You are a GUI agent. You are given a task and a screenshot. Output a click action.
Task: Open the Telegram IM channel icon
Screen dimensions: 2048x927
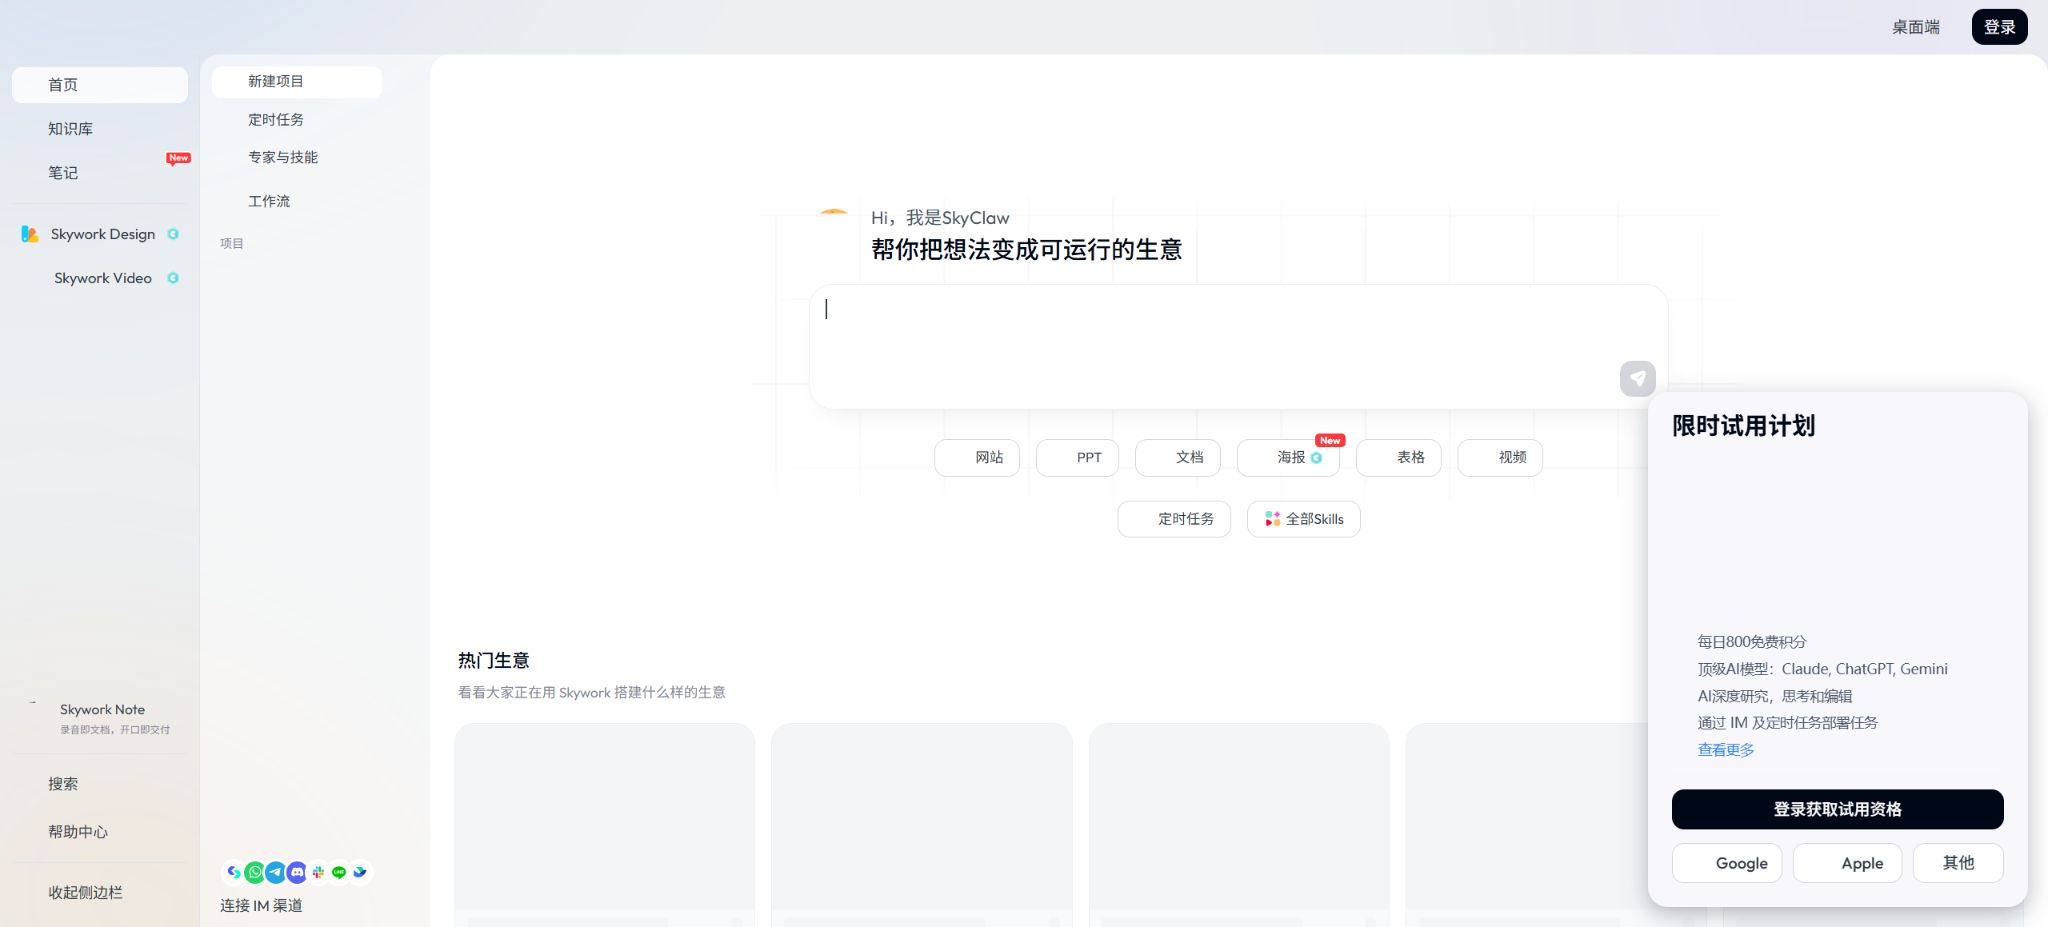pyautogui.click(x=276, y=872)
